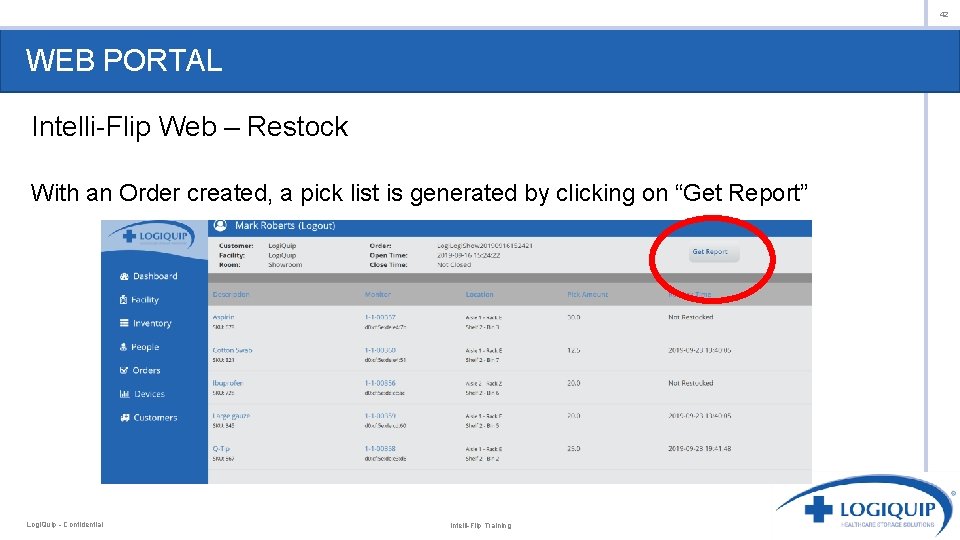Go to Orders in the sidebar
The height and width of the screenshot is (540, 960).
coord(140,370)
